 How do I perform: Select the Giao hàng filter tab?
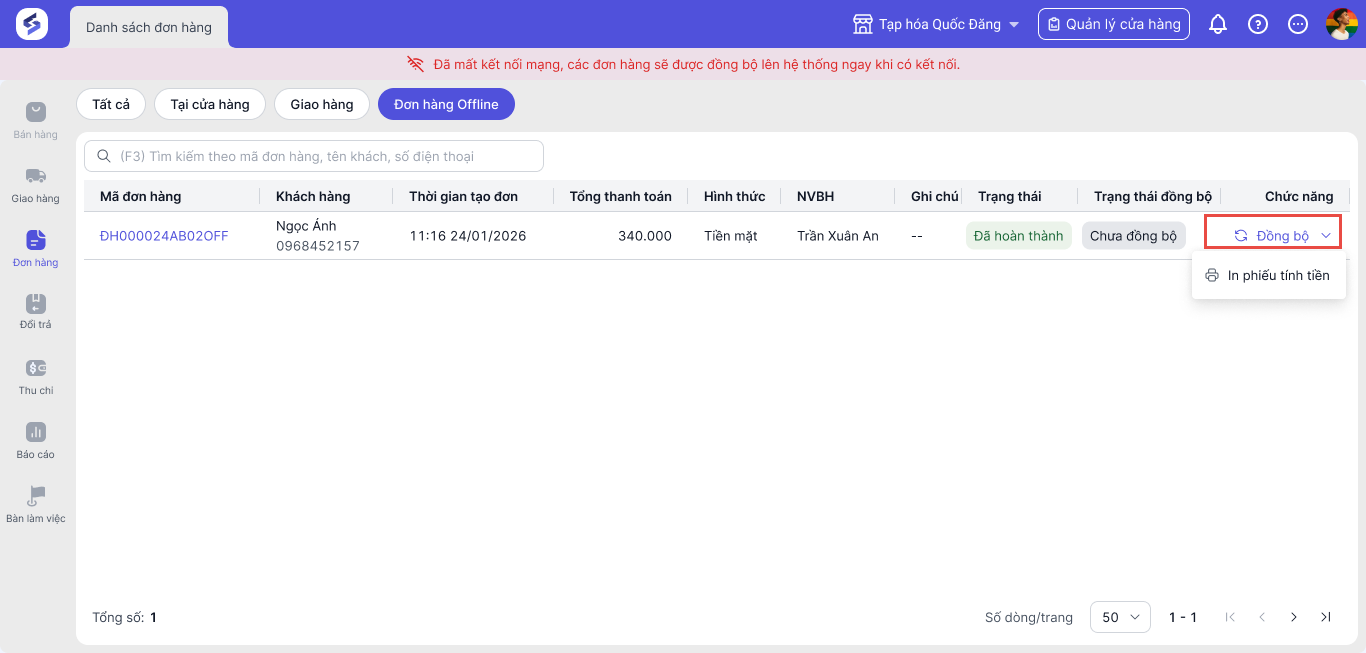pyautogui.click(x=322, y=104)
